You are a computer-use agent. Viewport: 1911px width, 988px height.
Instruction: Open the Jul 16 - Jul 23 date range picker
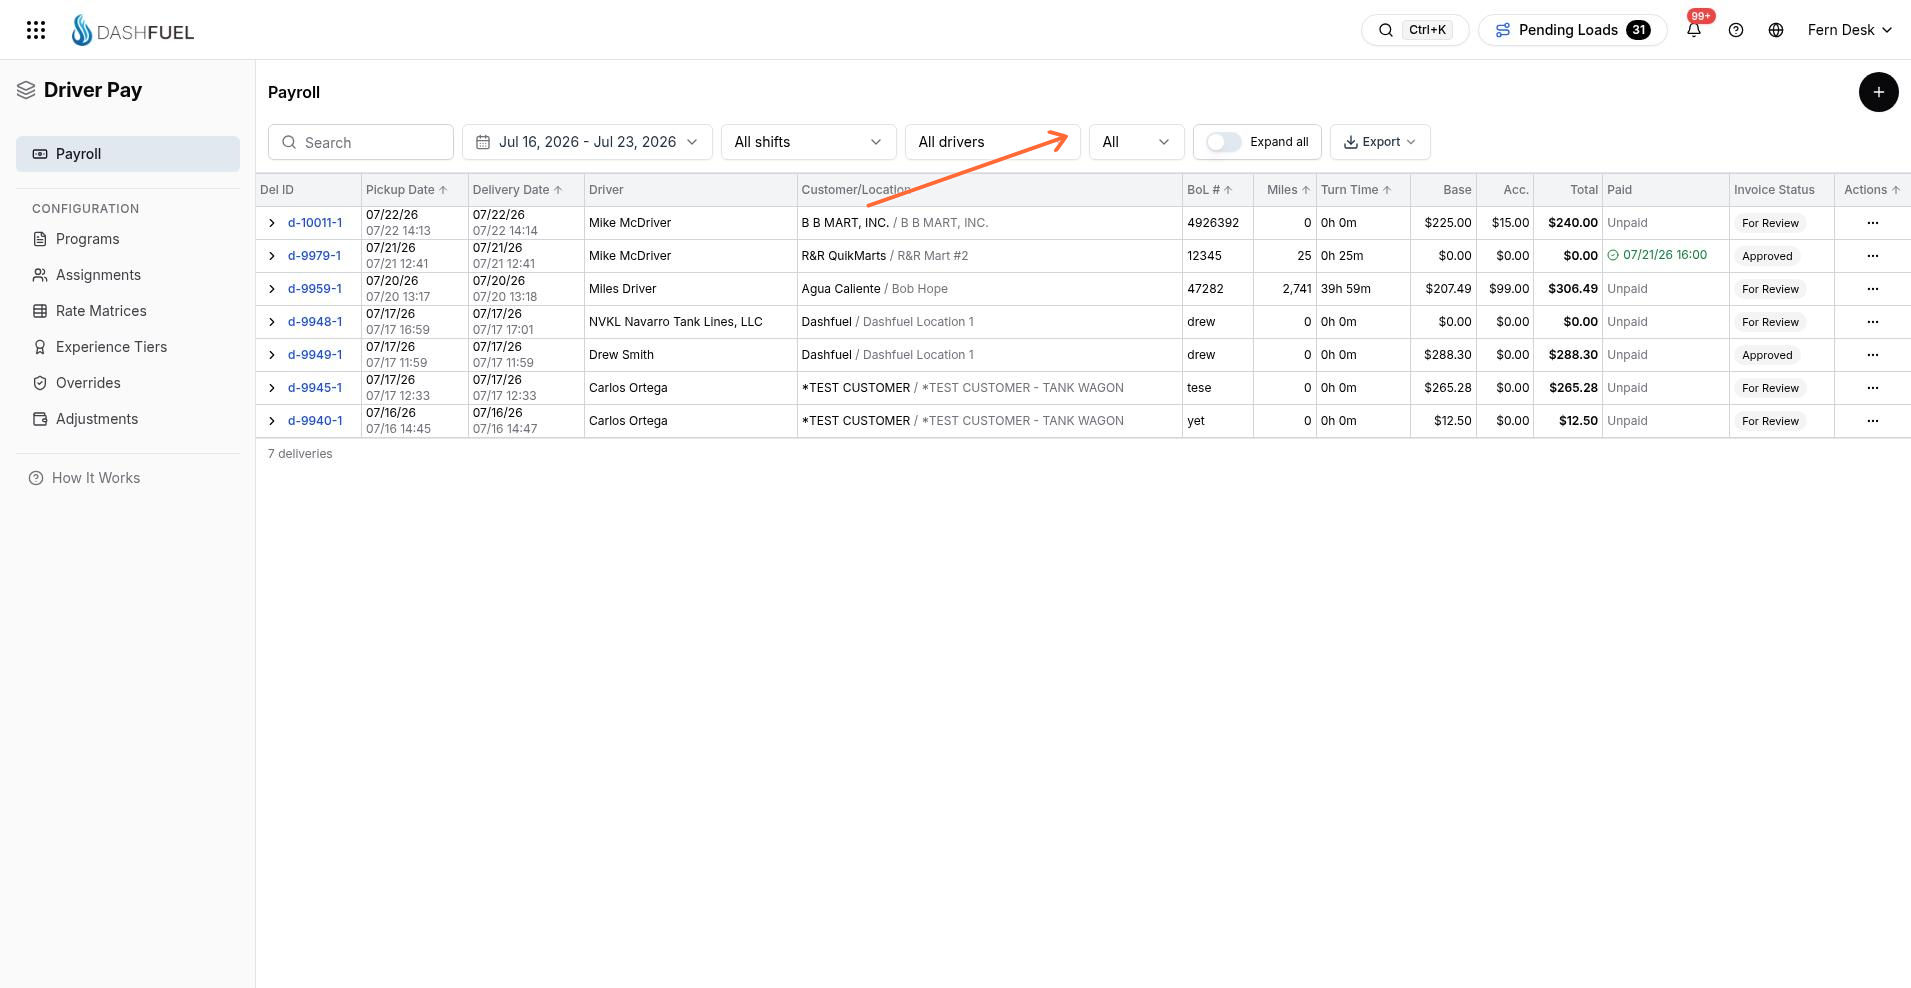[587, 142]
